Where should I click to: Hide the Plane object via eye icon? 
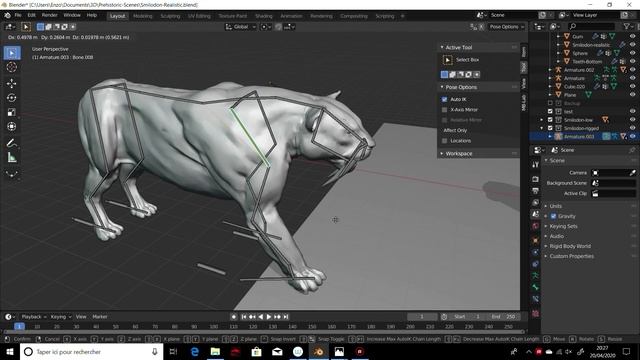click(x=632, y=95)
